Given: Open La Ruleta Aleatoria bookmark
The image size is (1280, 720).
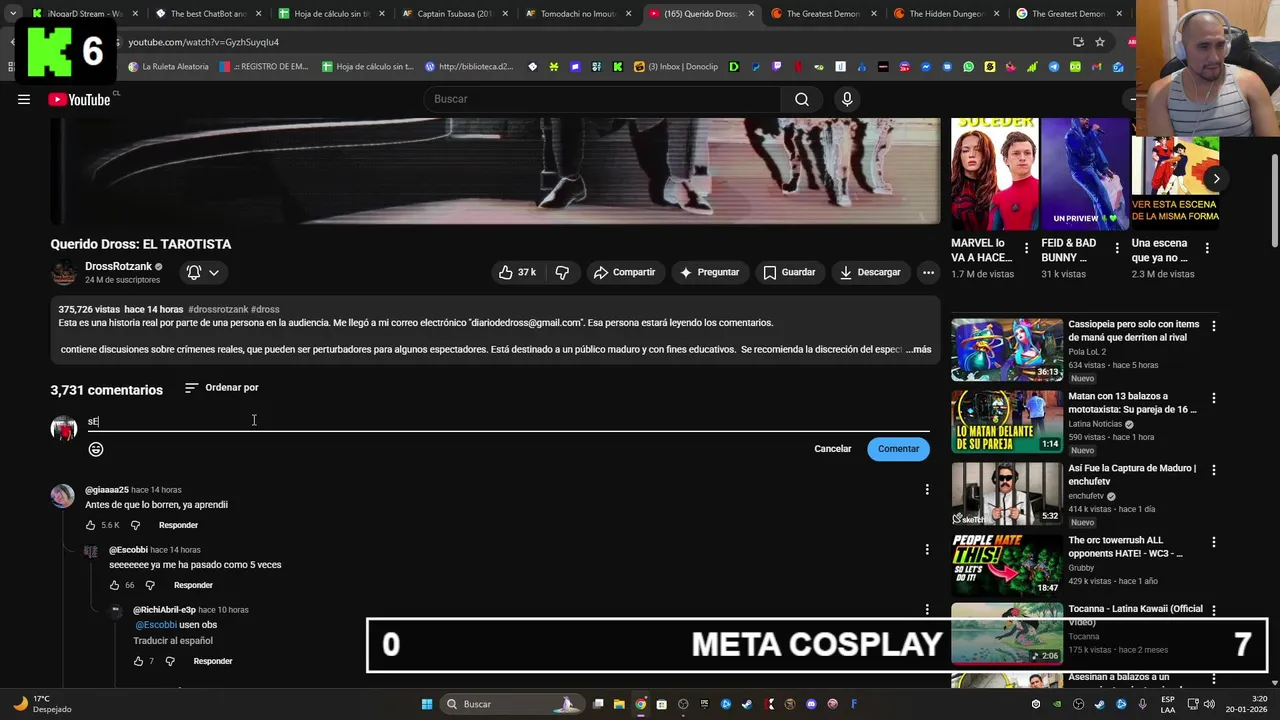Looking at the screenshot, I should click(168, 67).
